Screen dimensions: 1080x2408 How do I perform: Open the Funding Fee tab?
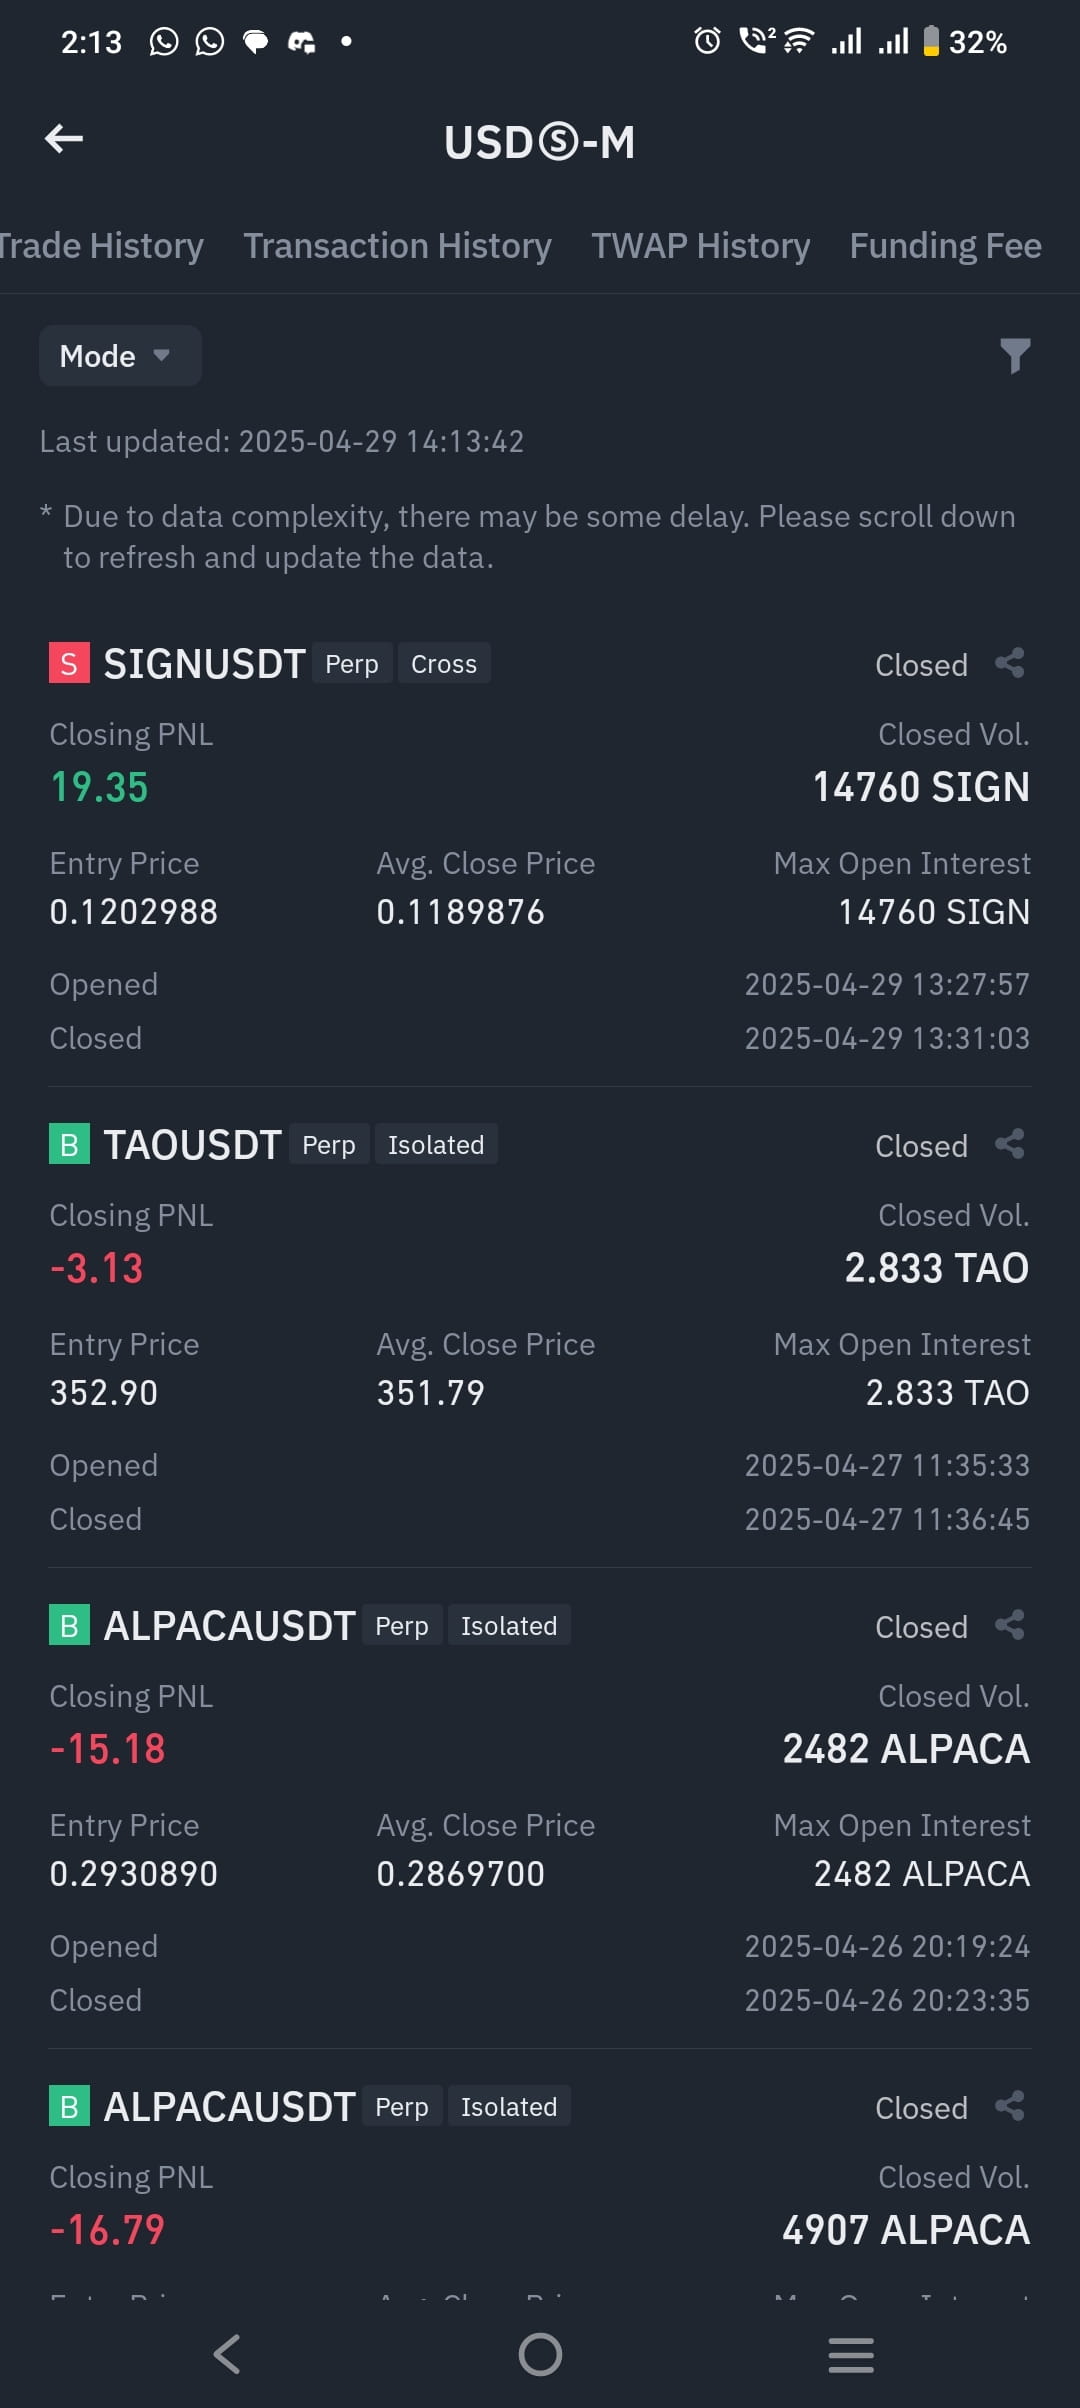[945, 246]
